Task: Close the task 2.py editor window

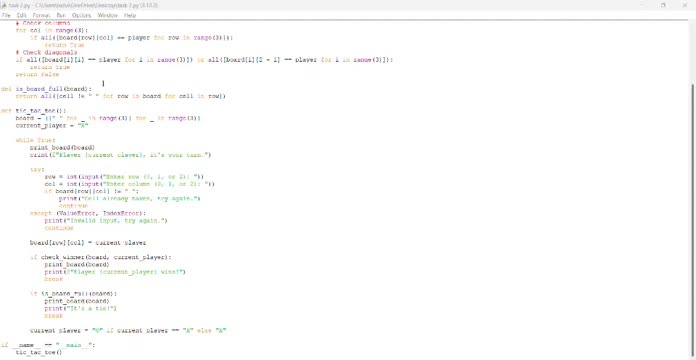Action: click(684, 5)
